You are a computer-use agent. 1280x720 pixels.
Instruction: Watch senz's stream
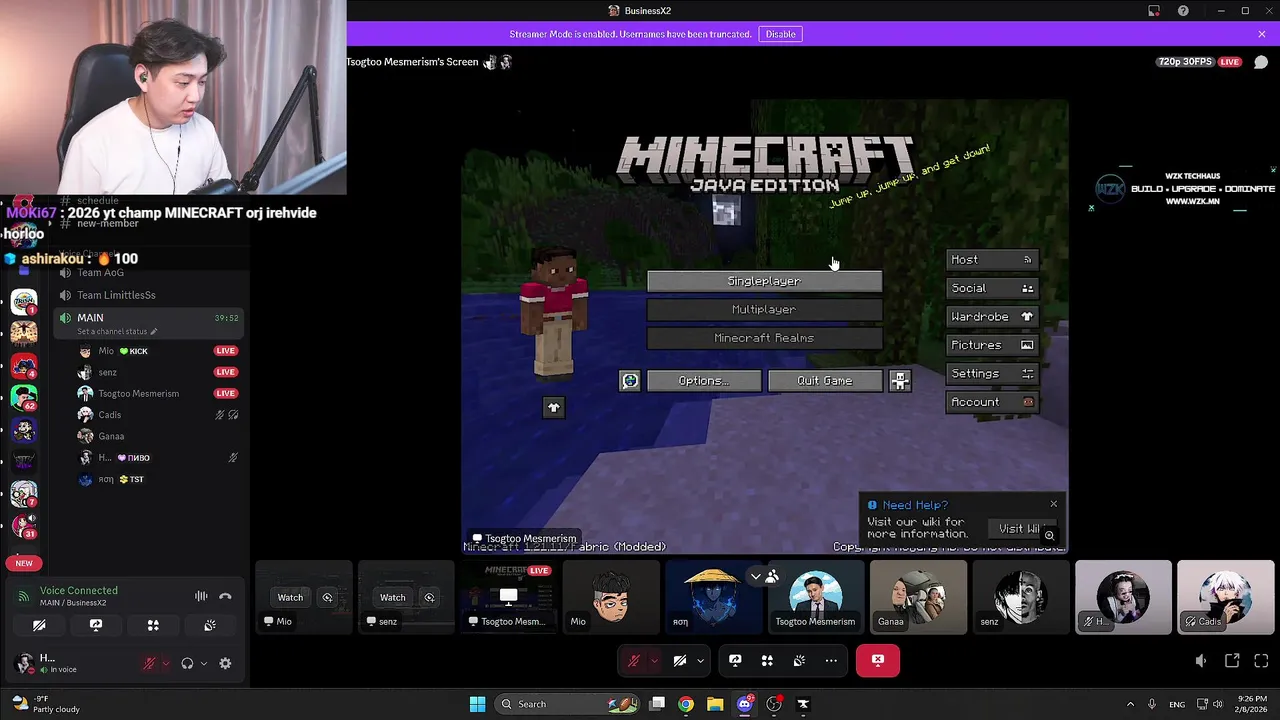(x=392, y=597)
